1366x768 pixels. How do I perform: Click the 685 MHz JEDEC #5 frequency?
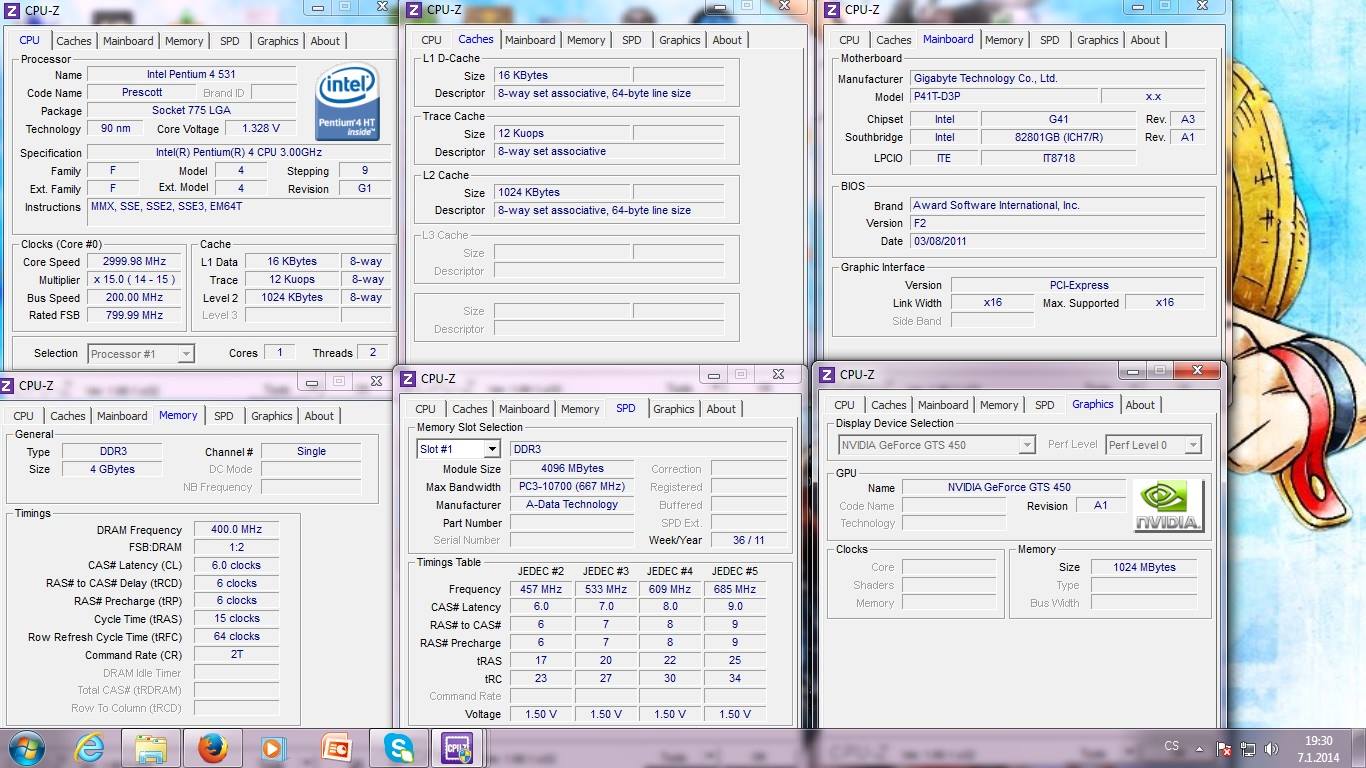pos(735,589)
